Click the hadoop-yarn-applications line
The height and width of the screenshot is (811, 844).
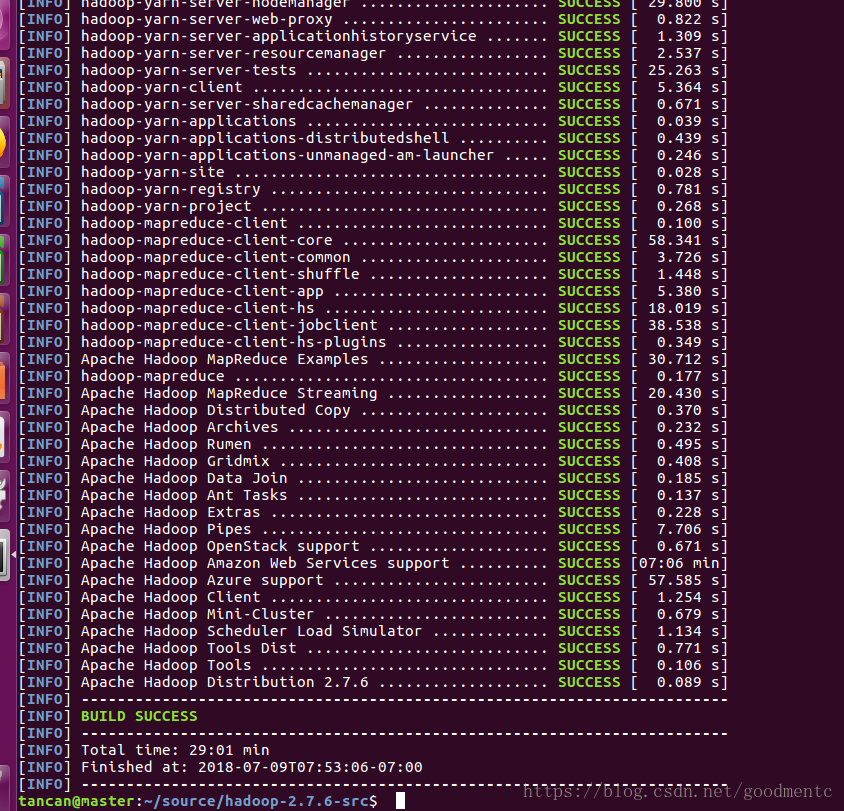coord(372,122)
